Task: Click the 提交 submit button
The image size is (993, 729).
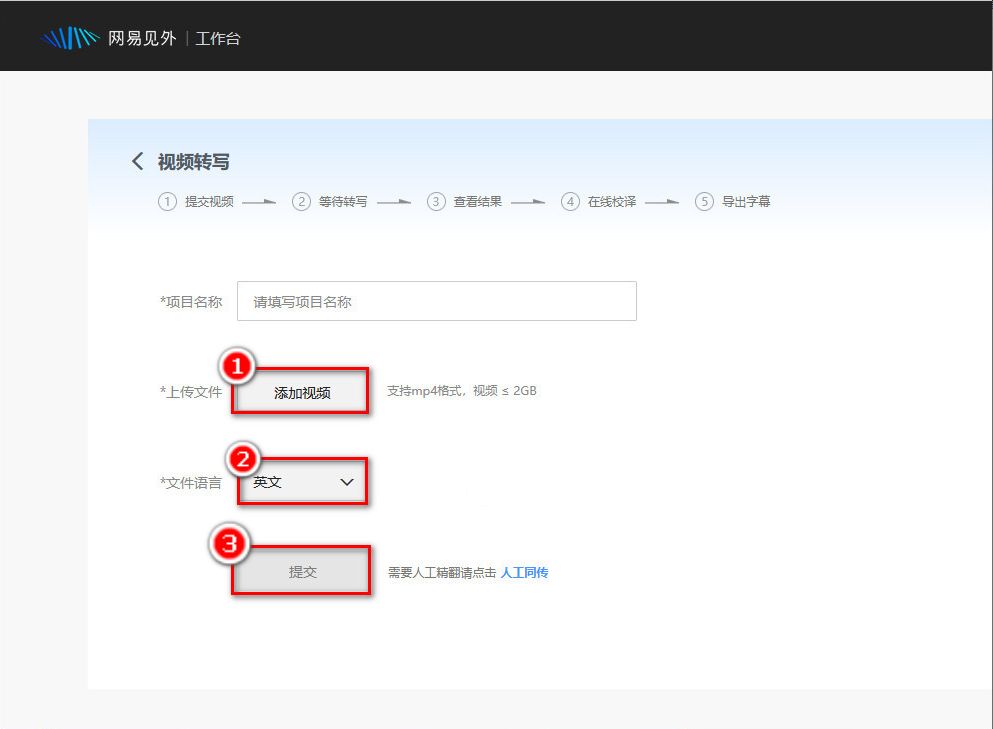Action: pyautogui.click(x=301, y=571)
